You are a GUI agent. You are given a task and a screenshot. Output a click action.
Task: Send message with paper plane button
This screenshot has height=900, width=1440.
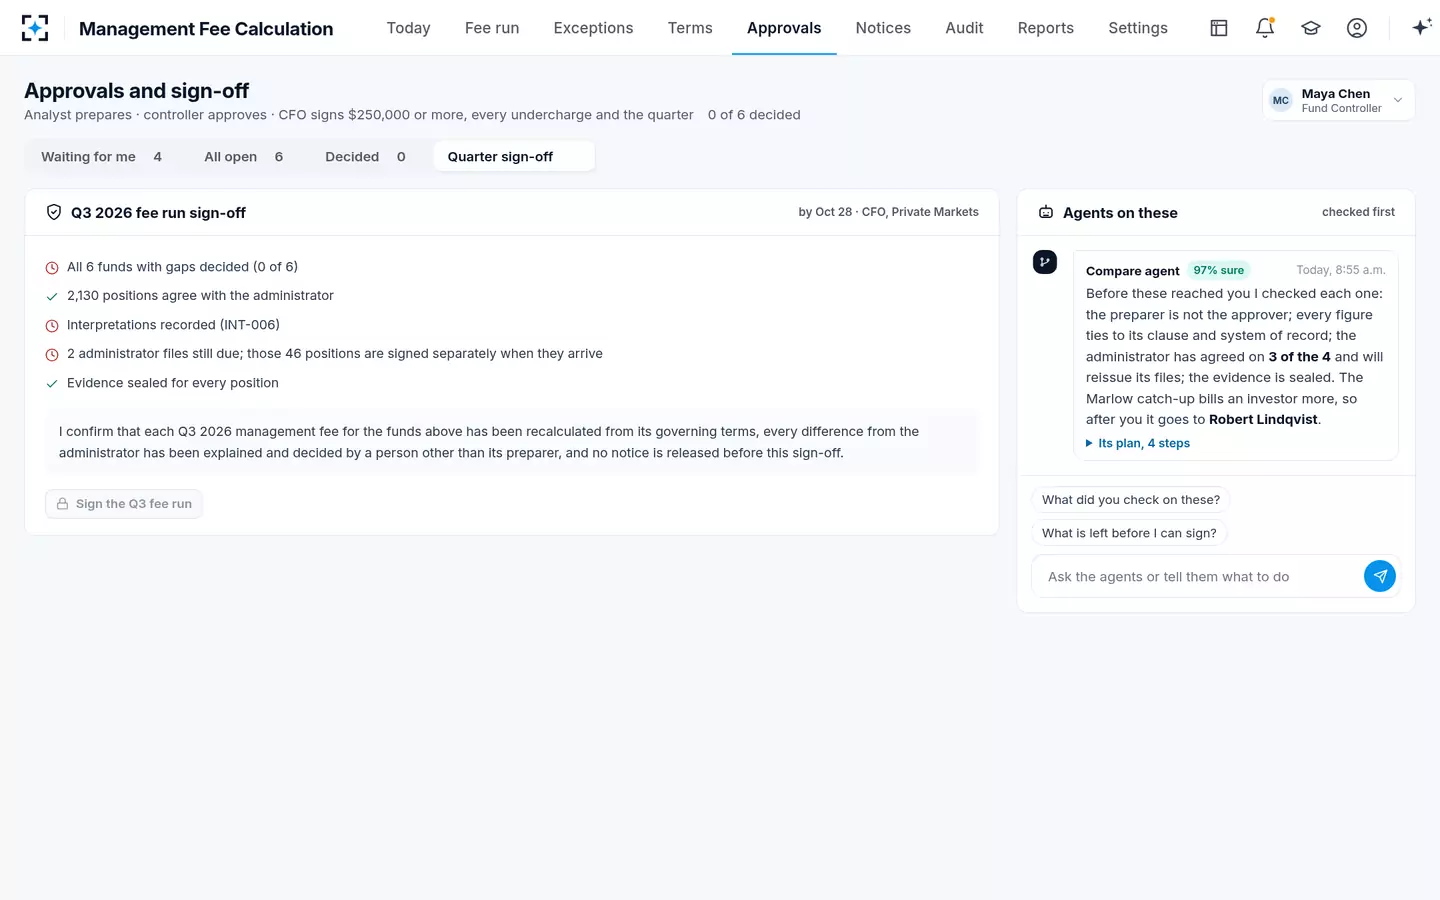pyautogui.click(x=1380, y=576)
